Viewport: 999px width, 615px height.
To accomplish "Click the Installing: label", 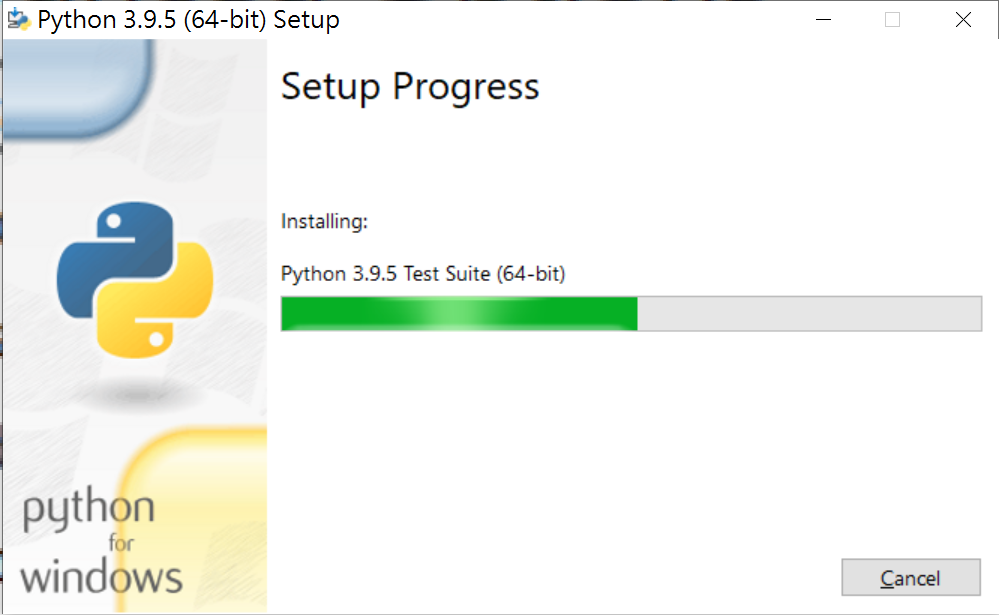I will point(324,222).
